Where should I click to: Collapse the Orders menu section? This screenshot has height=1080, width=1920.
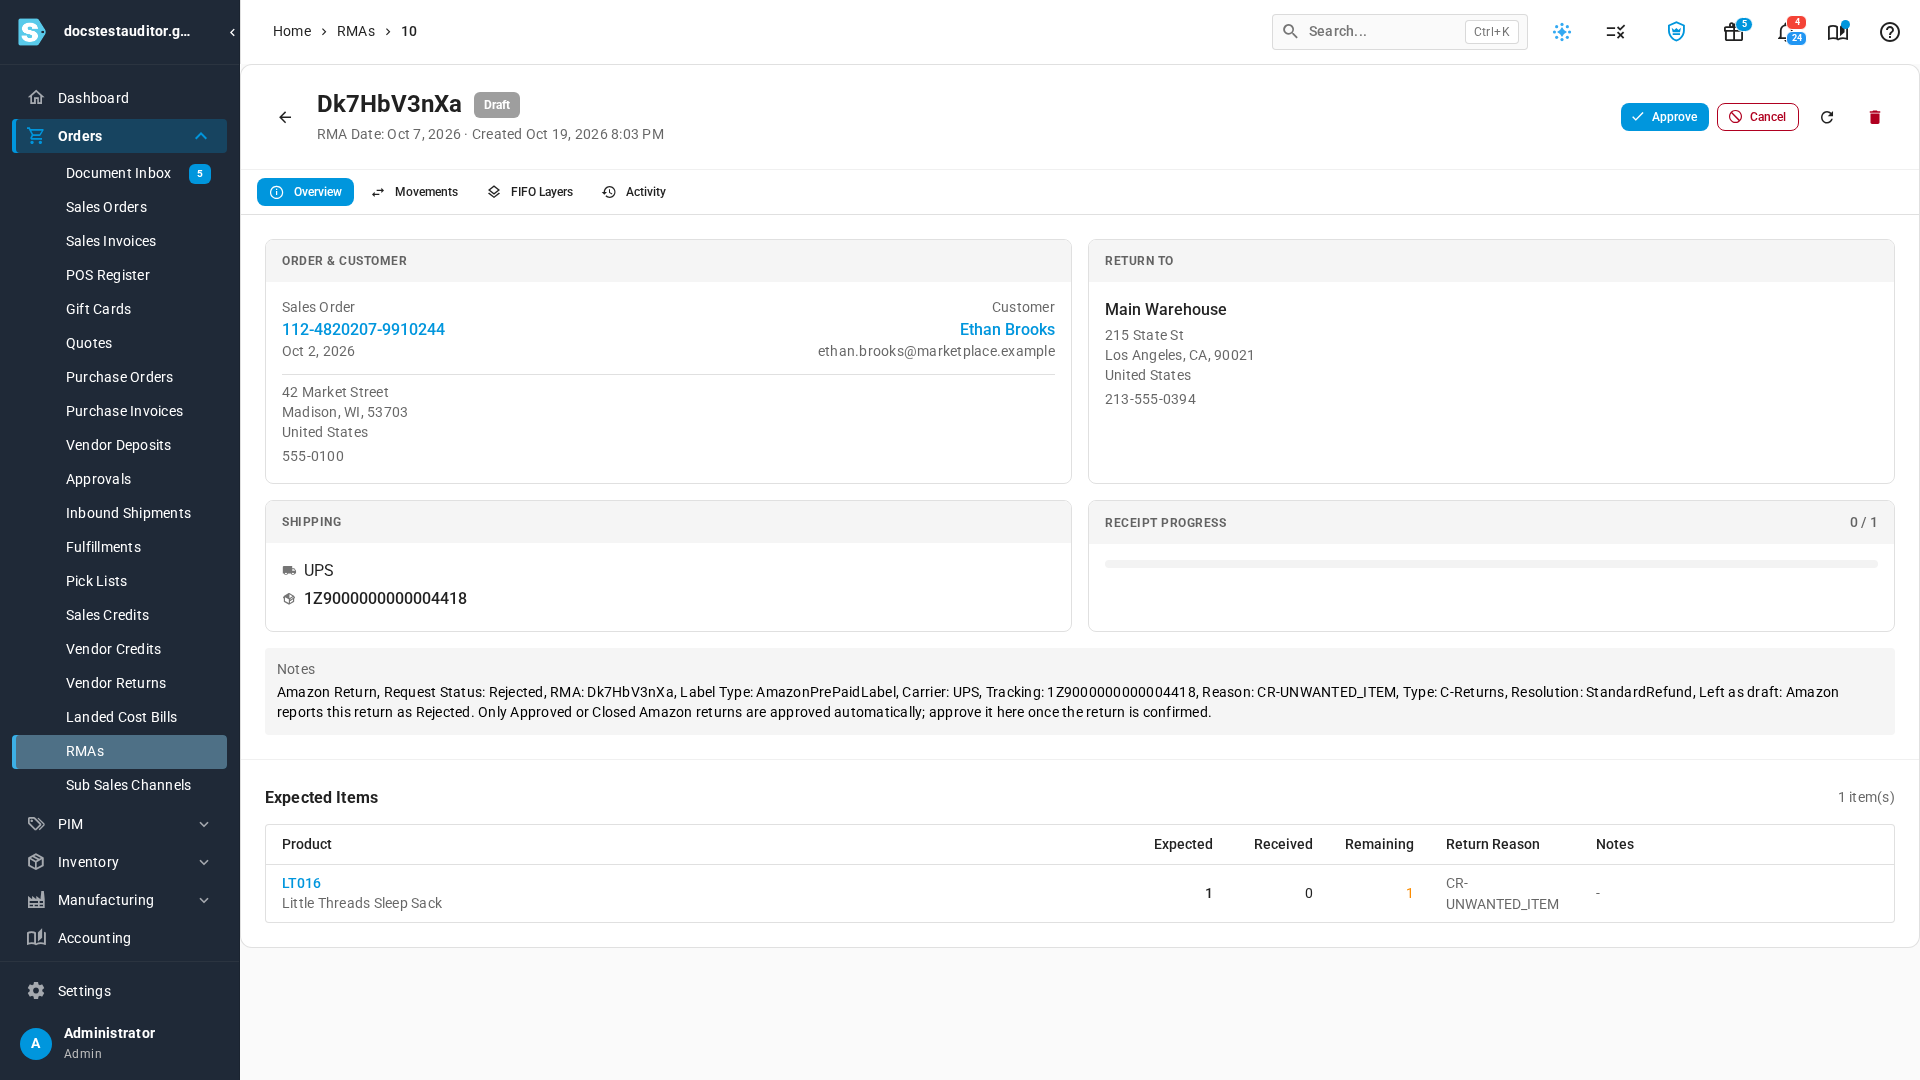click(201, 136)
